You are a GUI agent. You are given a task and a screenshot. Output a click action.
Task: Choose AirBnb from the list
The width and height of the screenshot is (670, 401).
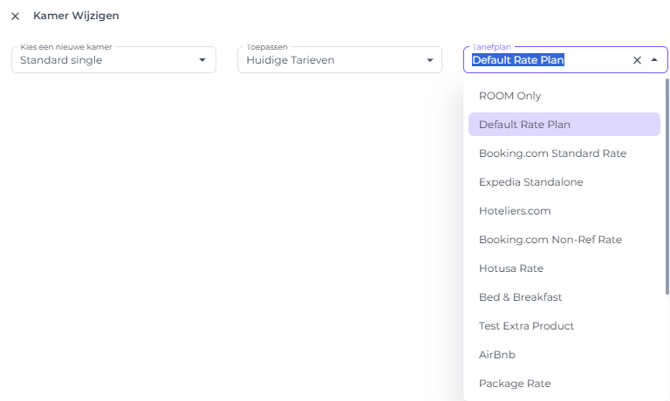tap(497, 354)
